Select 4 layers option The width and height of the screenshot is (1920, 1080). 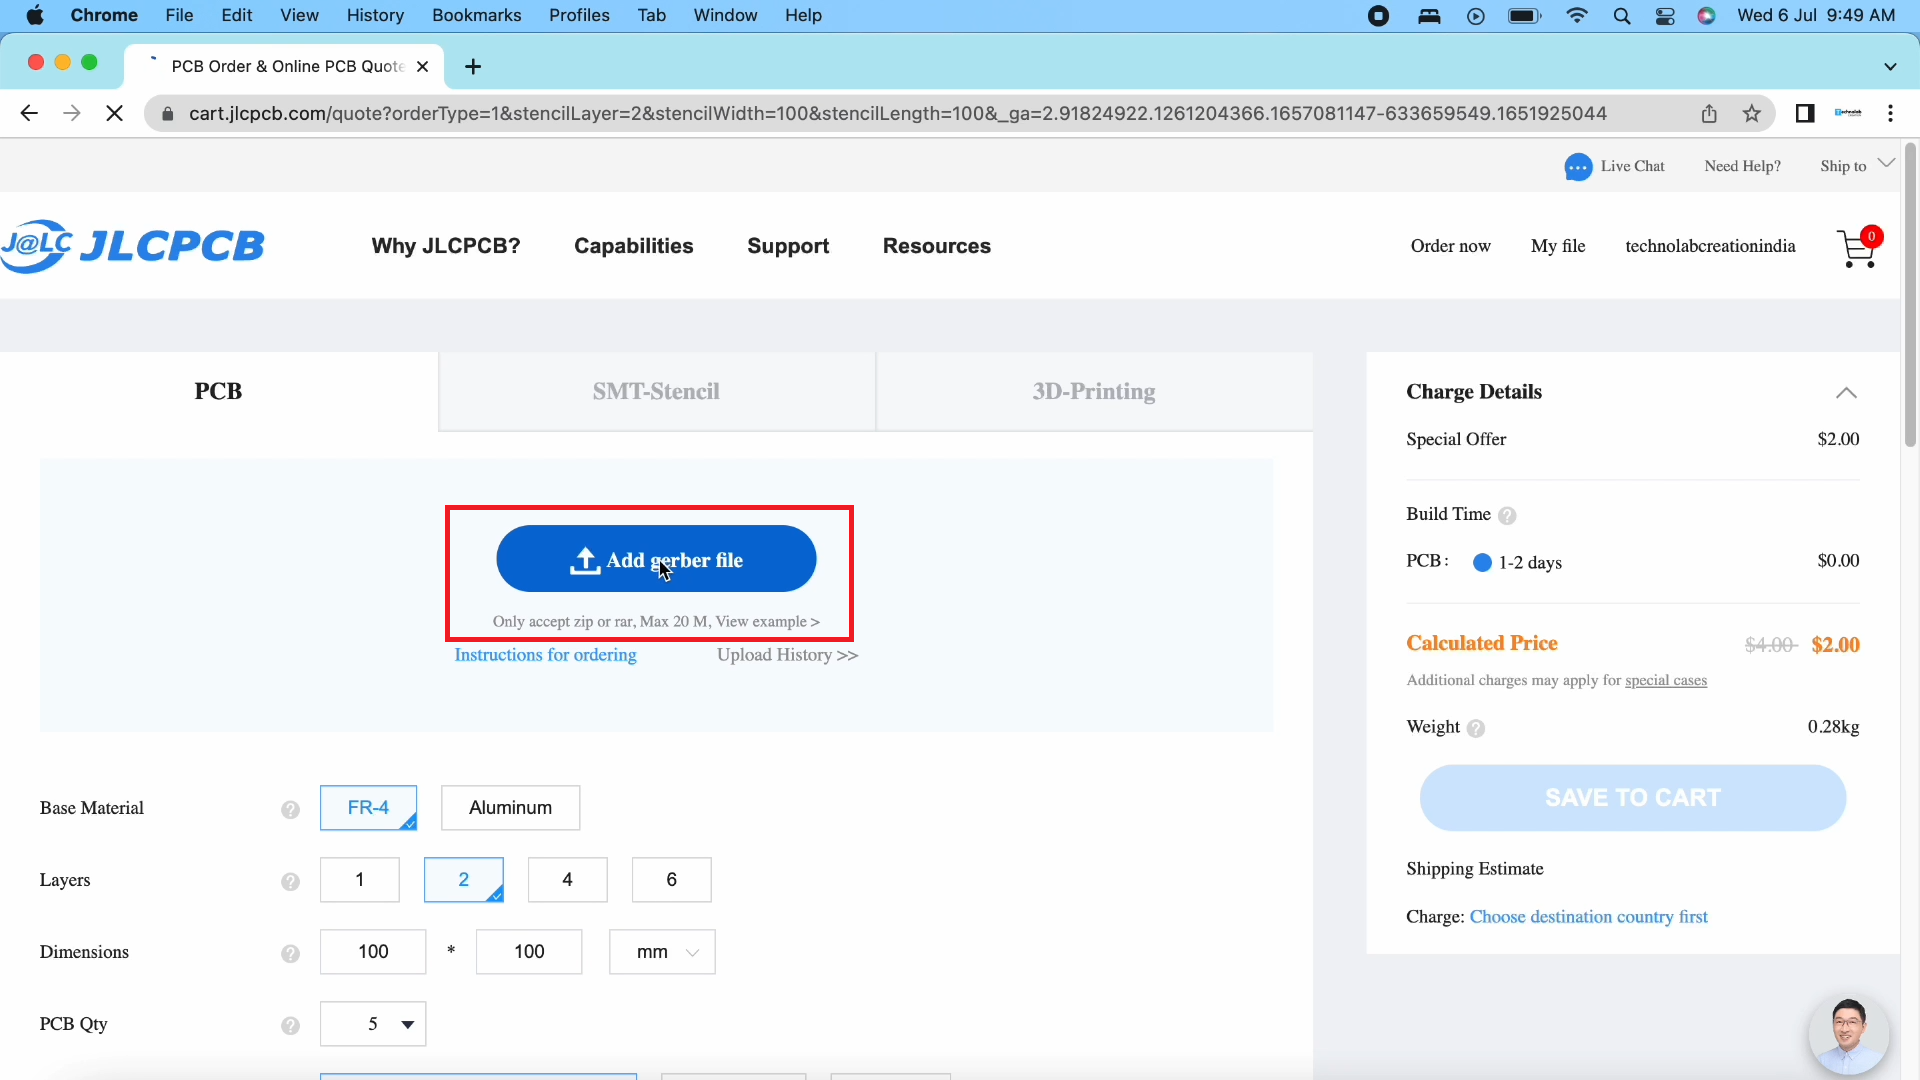[x=568, y=880]
